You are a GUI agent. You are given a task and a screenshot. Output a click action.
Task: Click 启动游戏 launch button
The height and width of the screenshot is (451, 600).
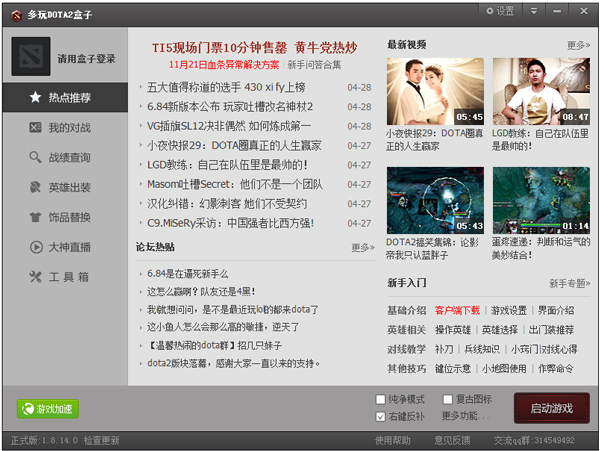point(551,408)
